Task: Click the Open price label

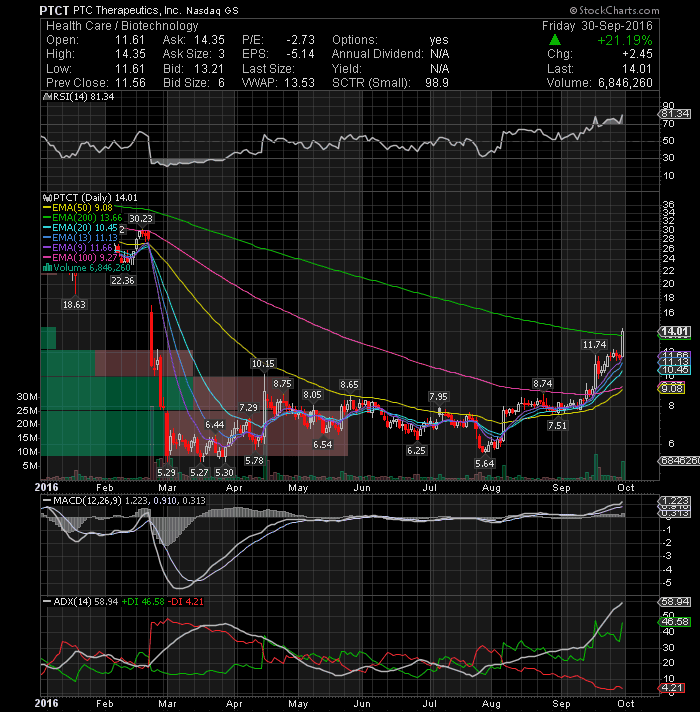Action: [x=63, y=40]
